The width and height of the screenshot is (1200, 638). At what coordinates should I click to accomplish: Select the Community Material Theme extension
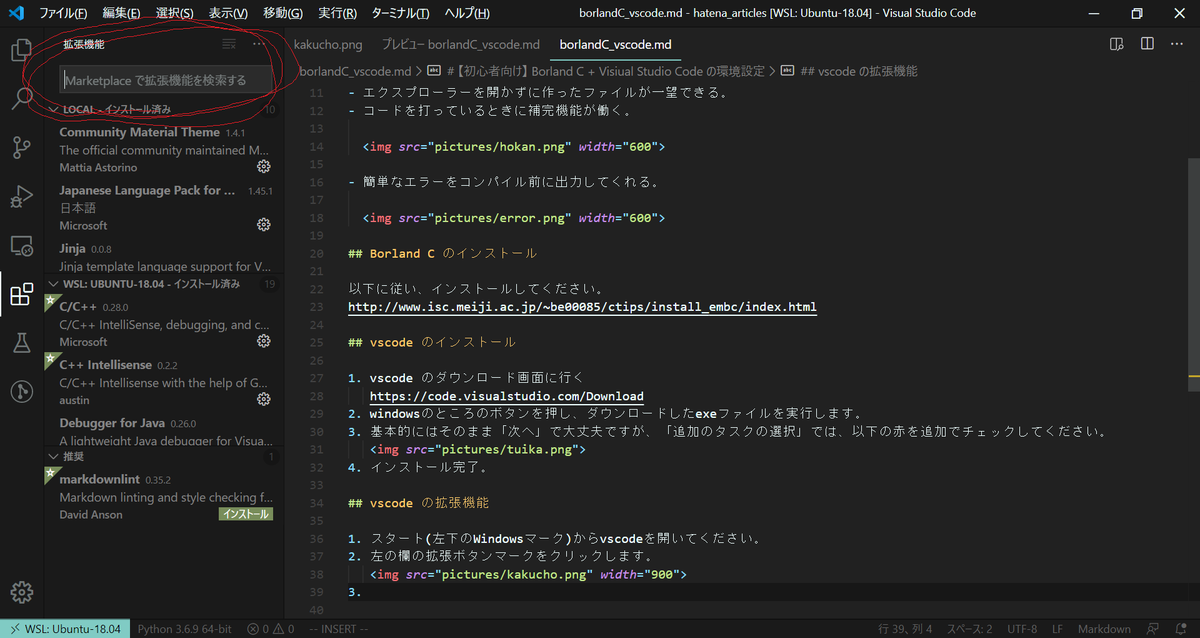pos(165,149)
